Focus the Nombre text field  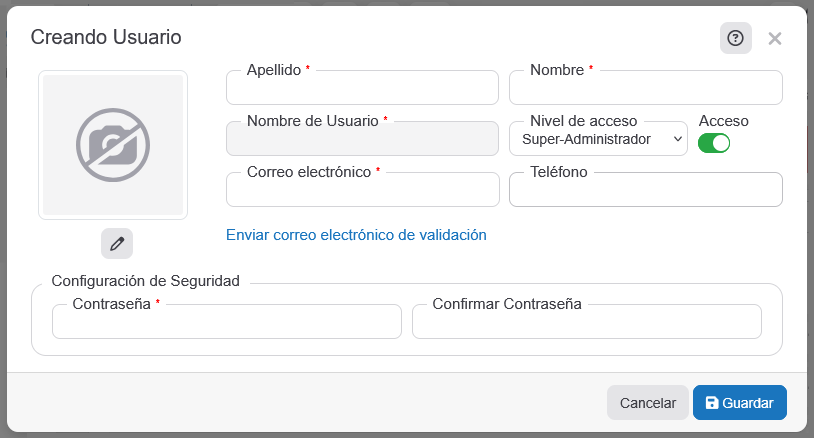pyautogui.click(x=645, y=90)
